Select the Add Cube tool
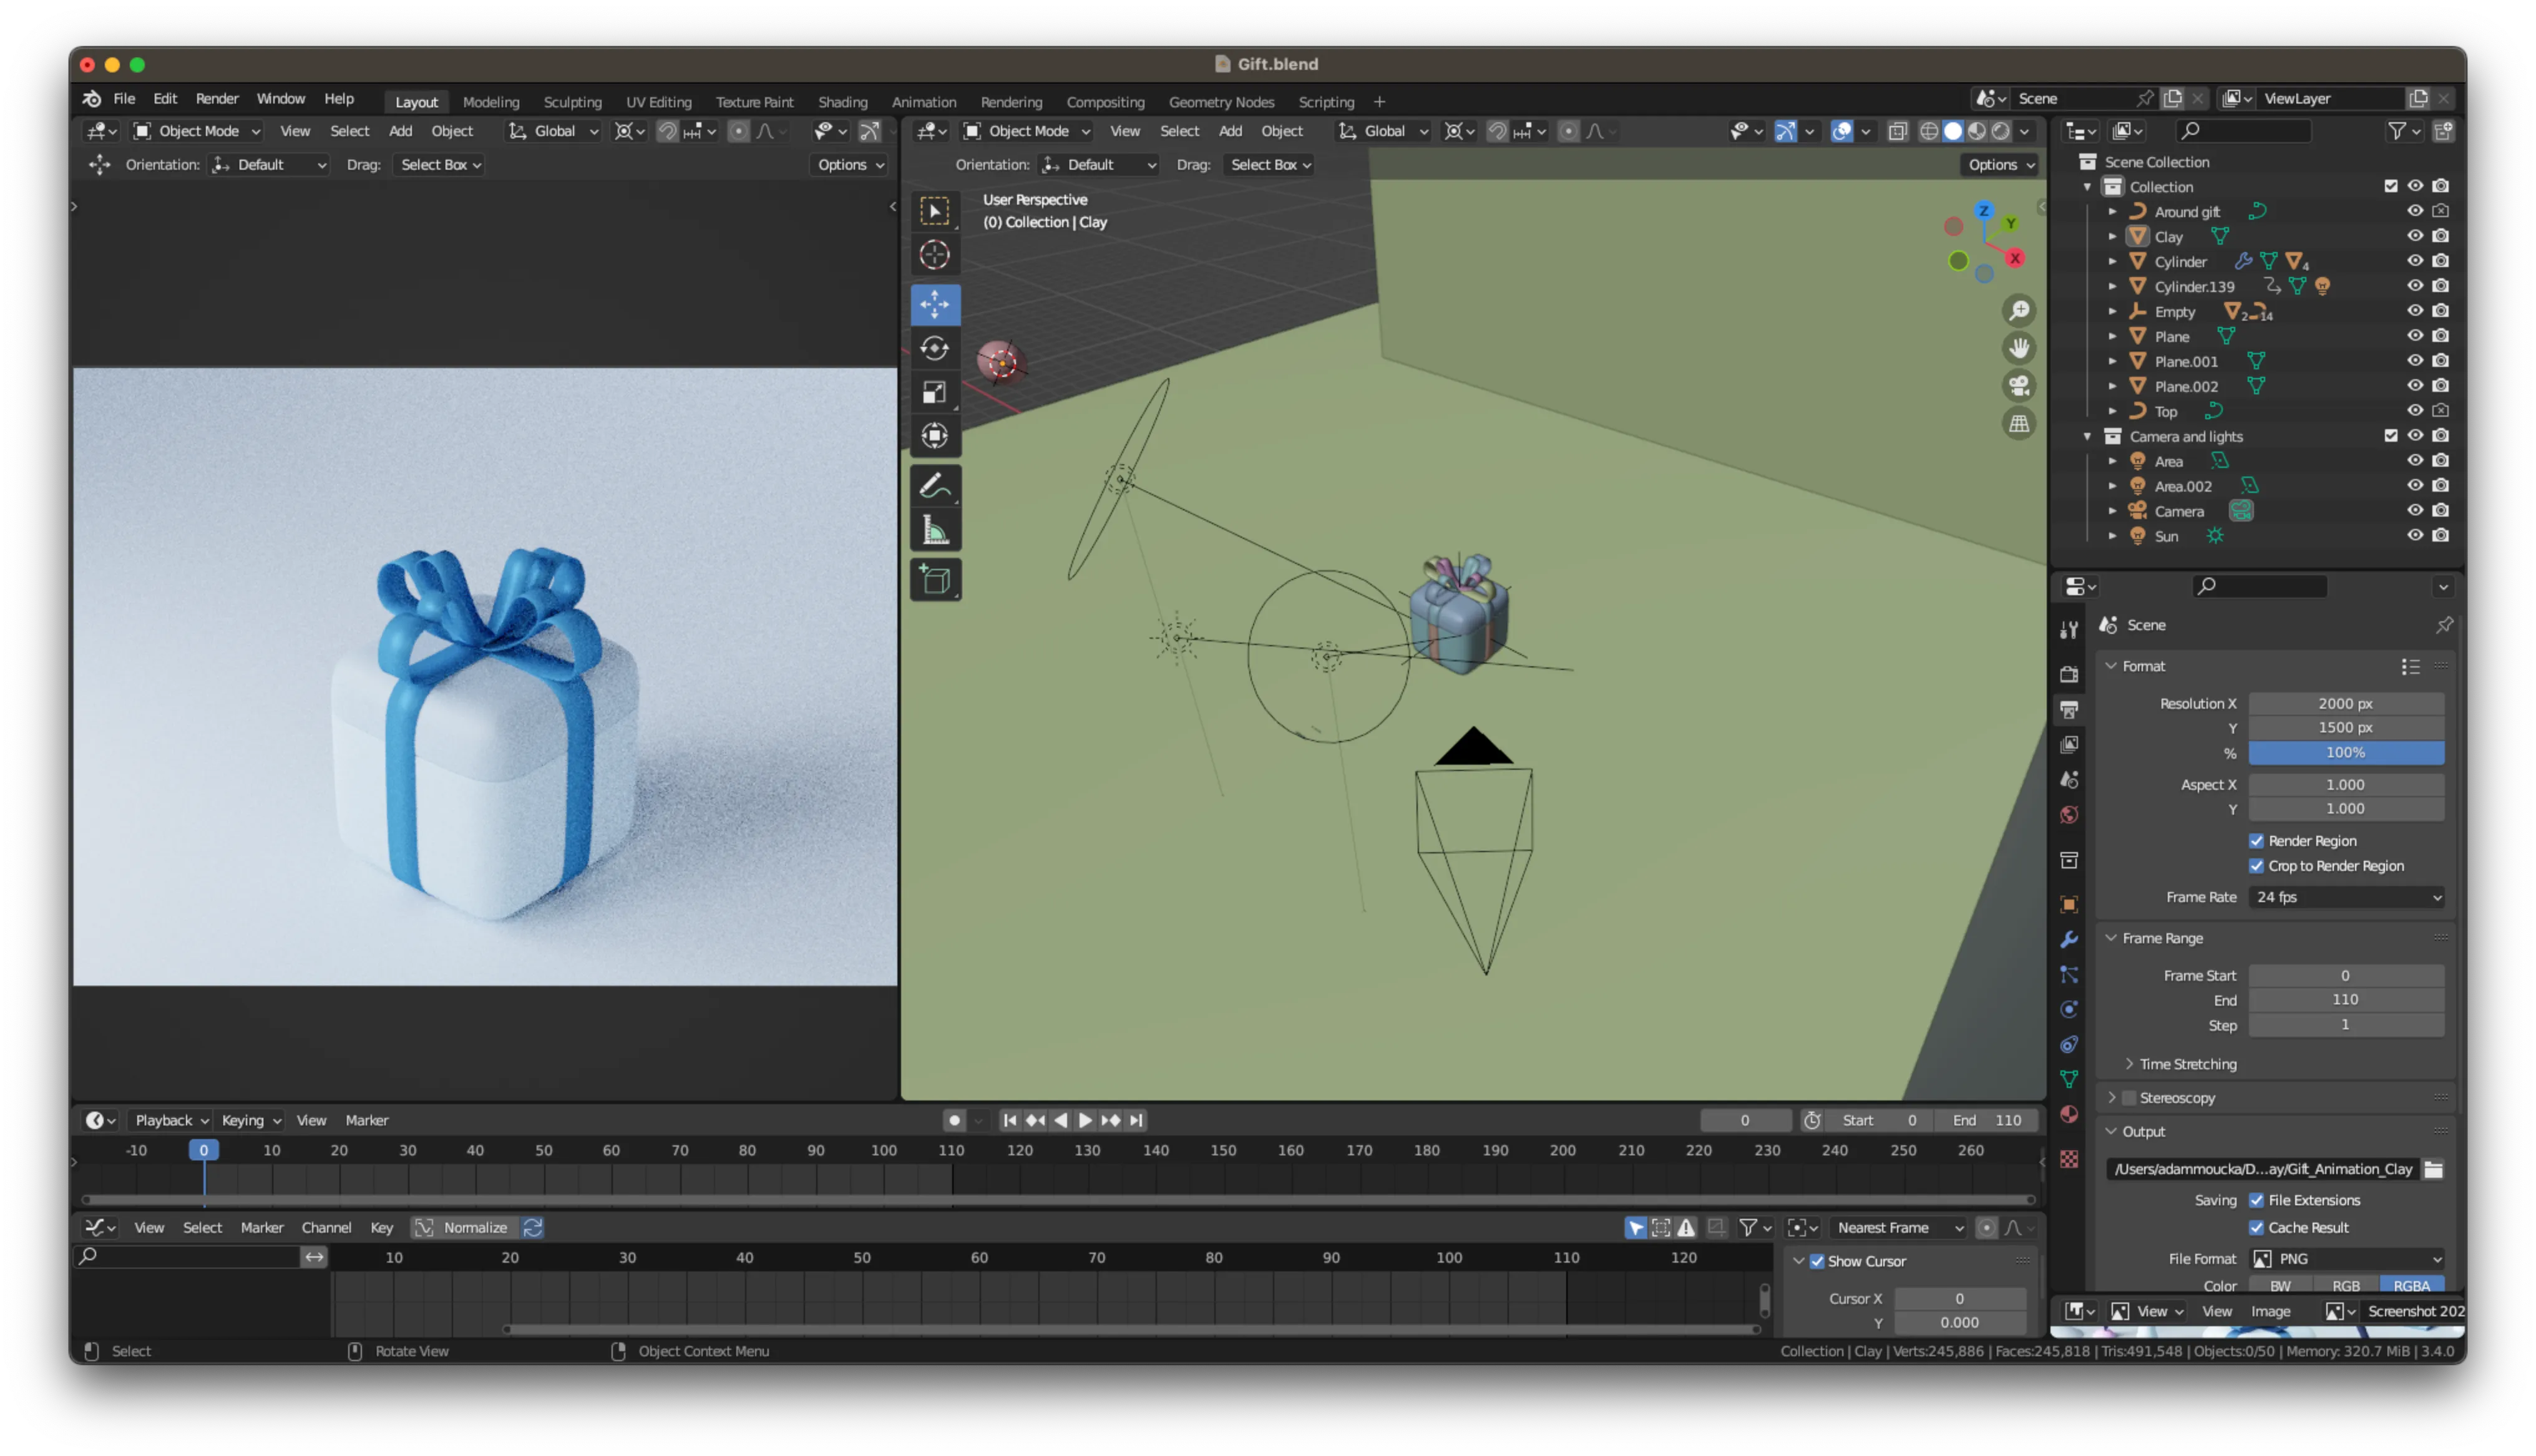The width and height of the screenshot is (2536, 1456). (x=935, y=580)
